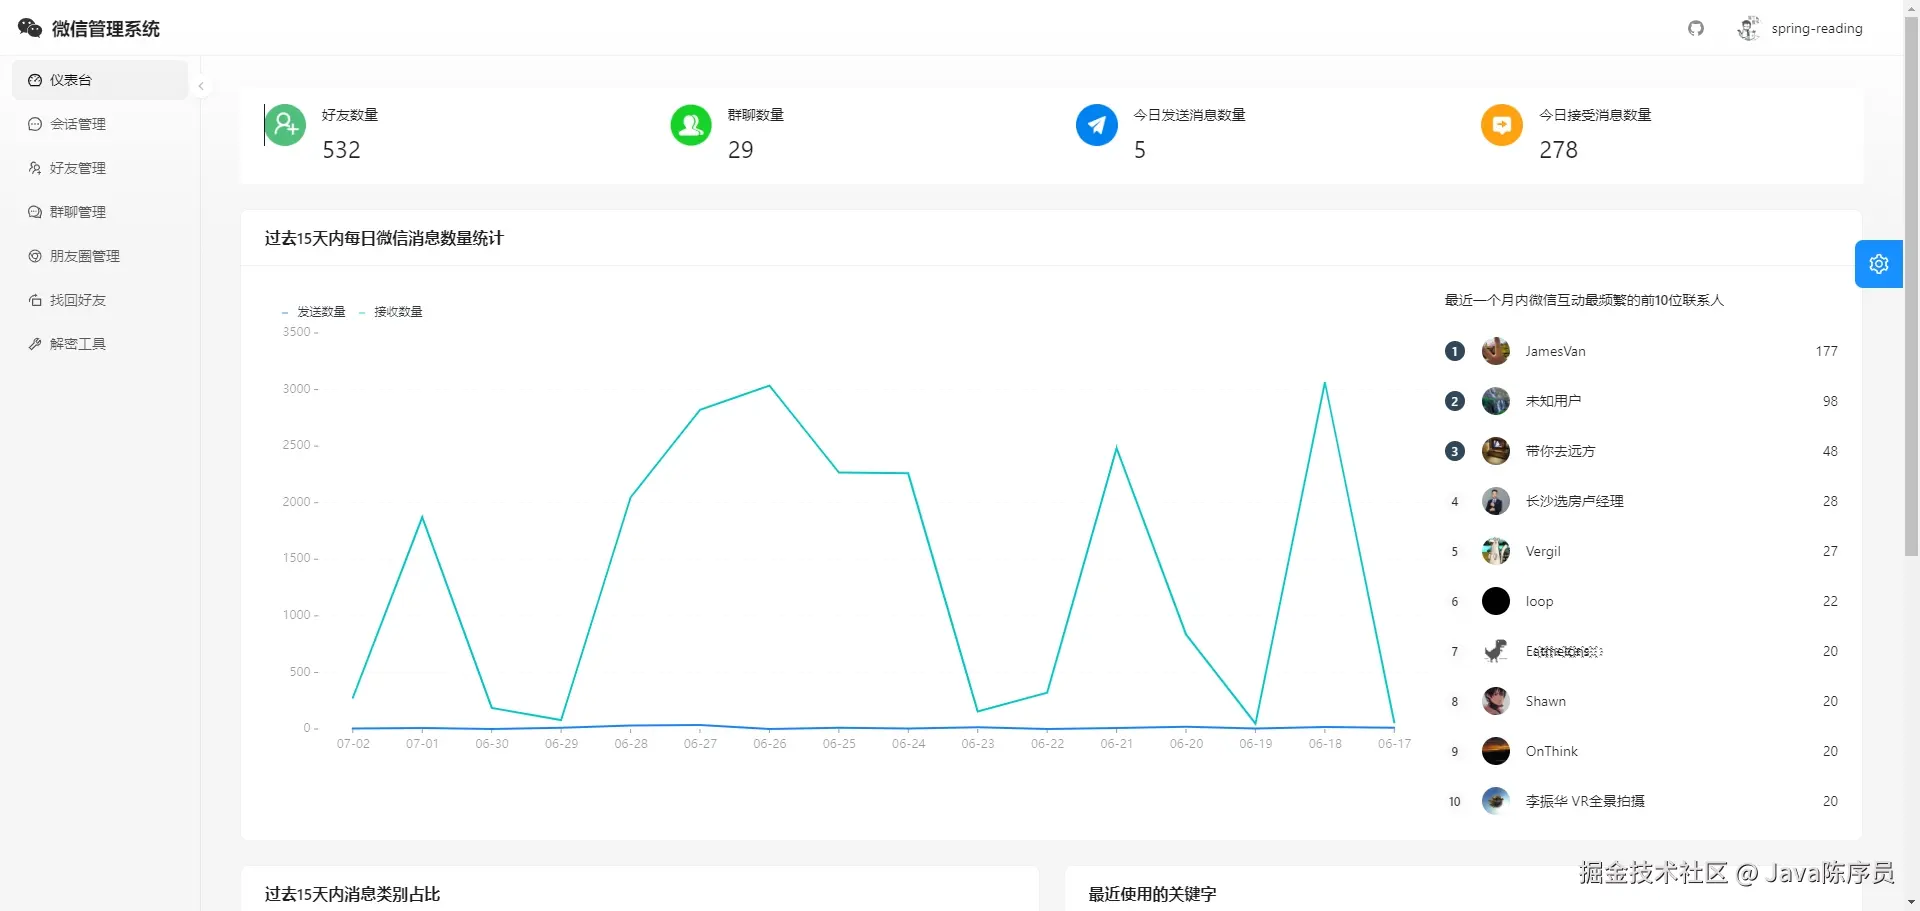
Task: Click the rank 1 badge in ranking
Action: pos(1455,351)
